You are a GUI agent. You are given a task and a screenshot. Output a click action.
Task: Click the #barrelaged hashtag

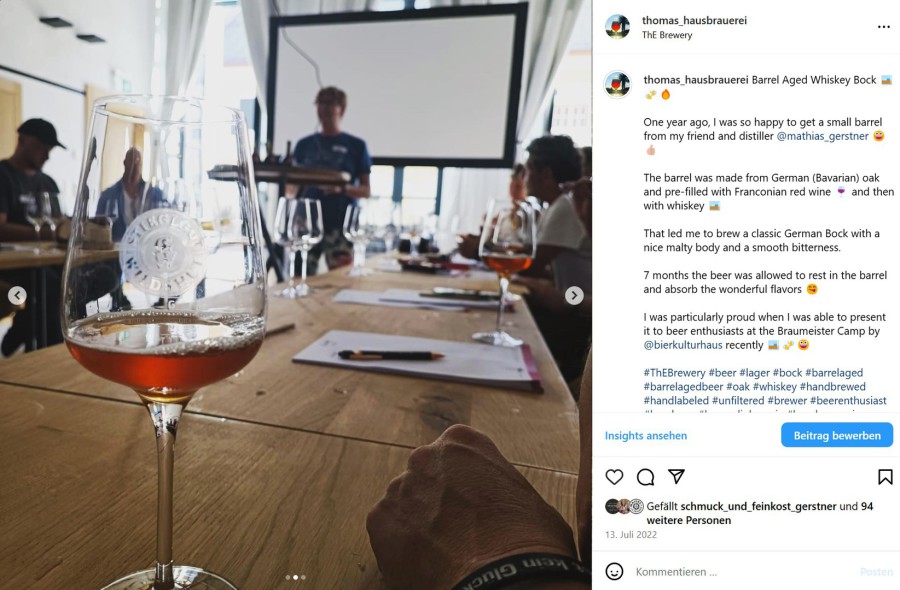(834, 373)
